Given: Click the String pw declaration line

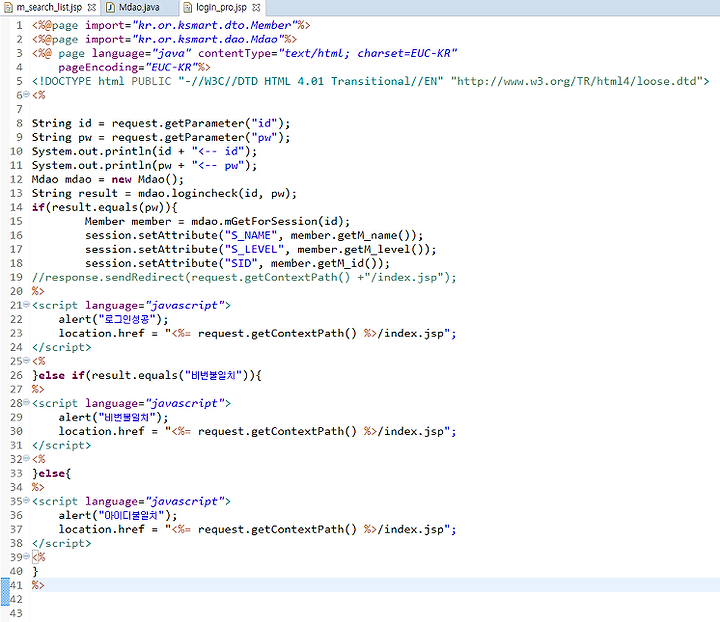Looking at the screenshot, I should [161, 137].
